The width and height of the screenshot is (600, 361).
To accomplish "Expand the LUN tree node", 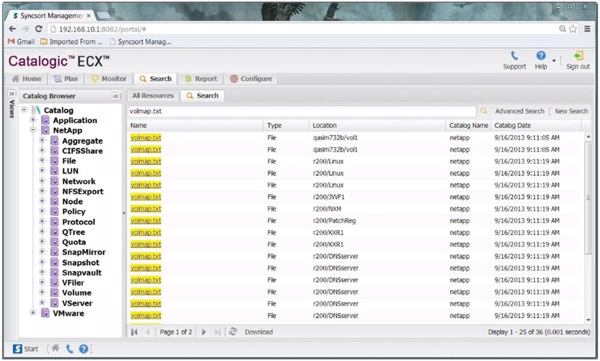I will [x=42, y=171].
